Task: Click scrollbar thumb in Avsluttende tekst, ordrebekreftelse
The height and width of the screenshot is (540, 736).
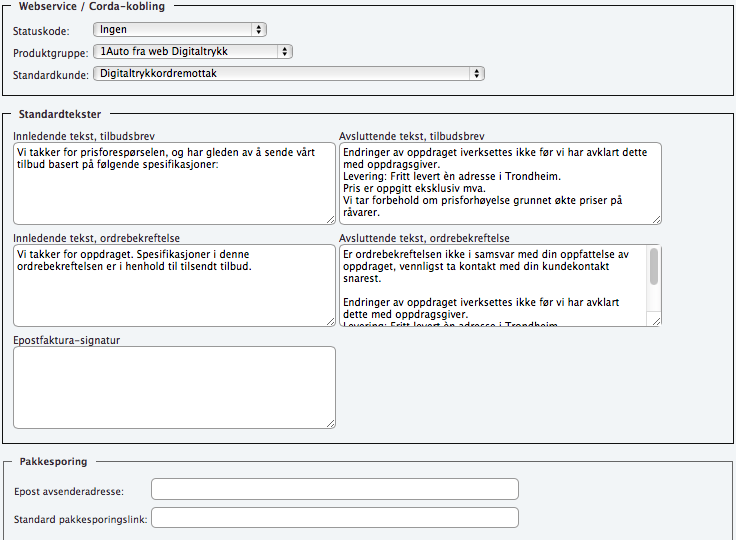Action: pos(654,266)
